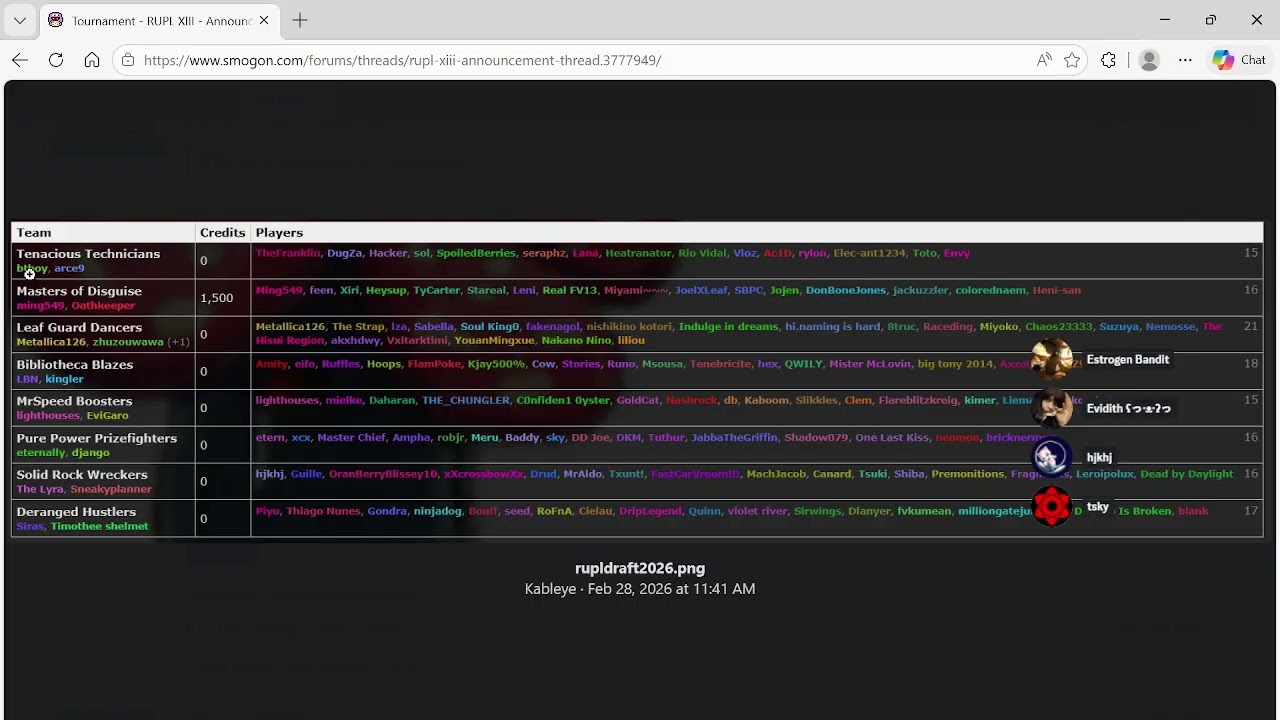Minimize the browser window
Viewport: 1280px width, 720px height.
[x=1165, y=20]
